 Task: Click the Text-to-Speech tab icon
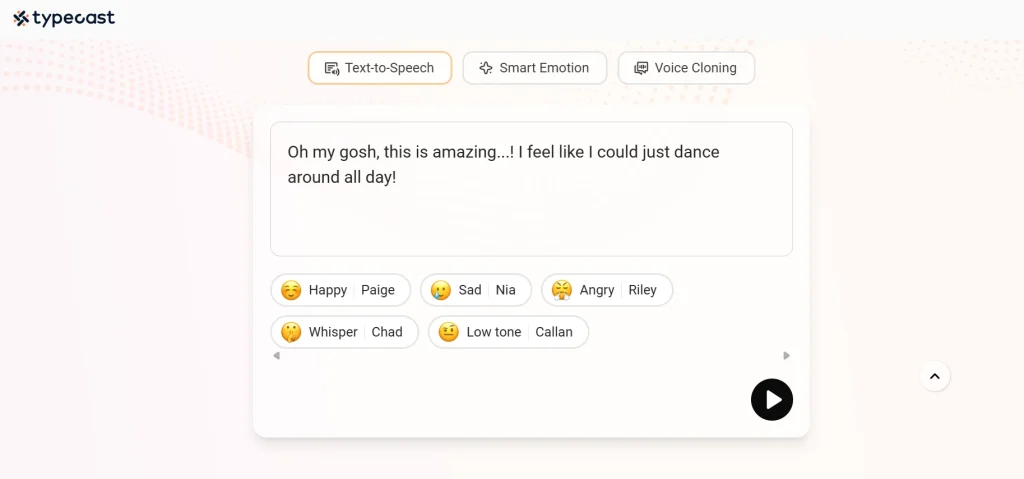[x=332, y=68]
